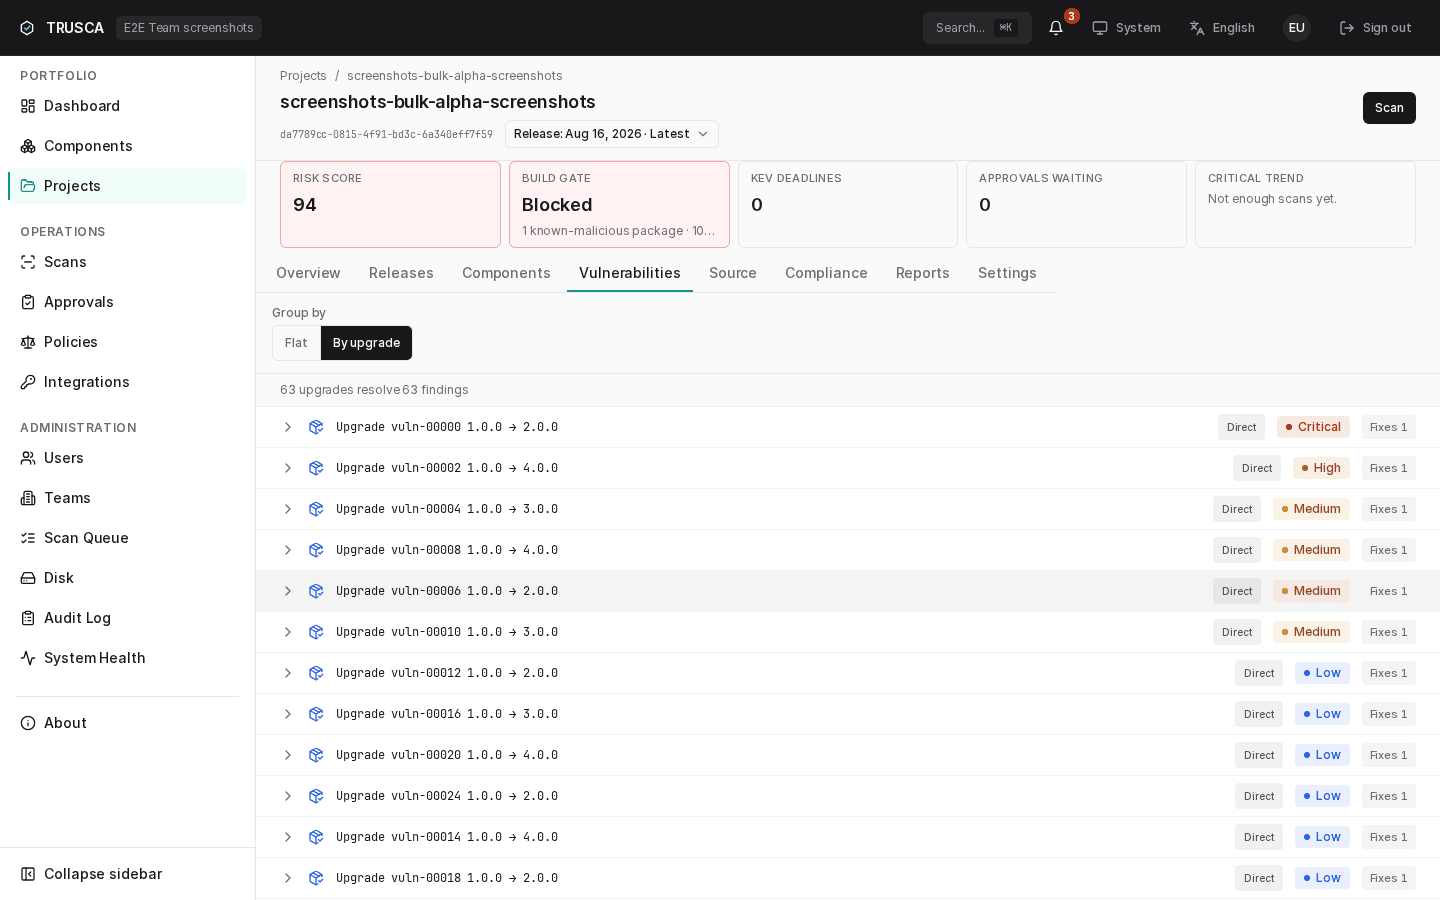Click the Sign out arrow icon

(x=1347, y=28)
